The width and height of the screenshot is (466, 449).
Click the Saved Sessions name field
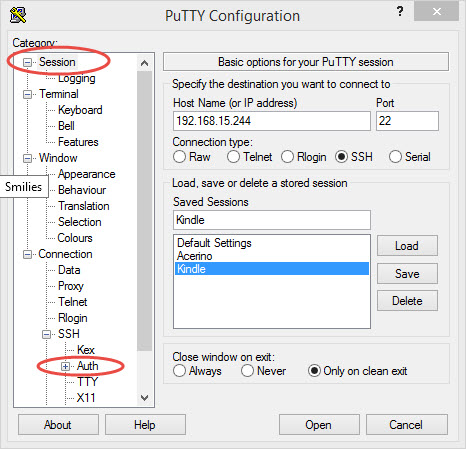click(272, 220)
